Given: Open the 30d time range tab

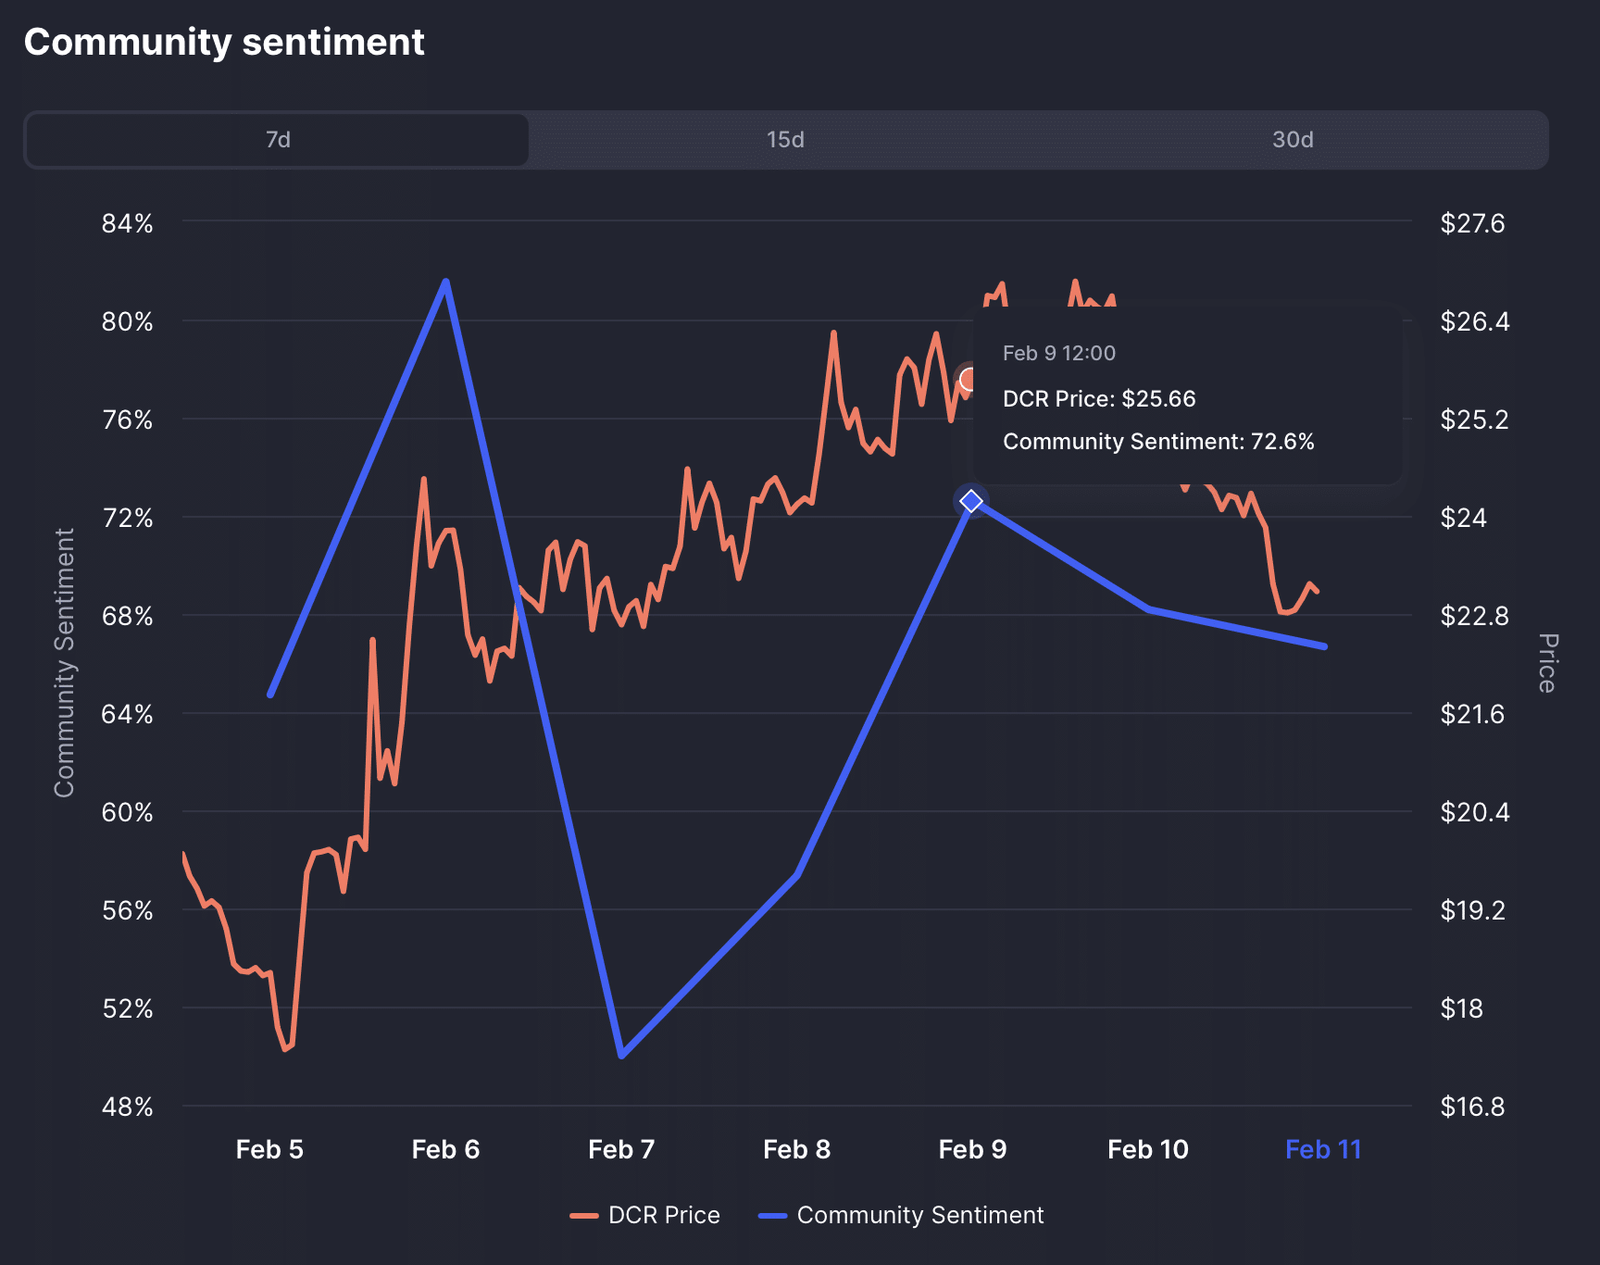Looking at the screenshot, I should coord(1292,140).
